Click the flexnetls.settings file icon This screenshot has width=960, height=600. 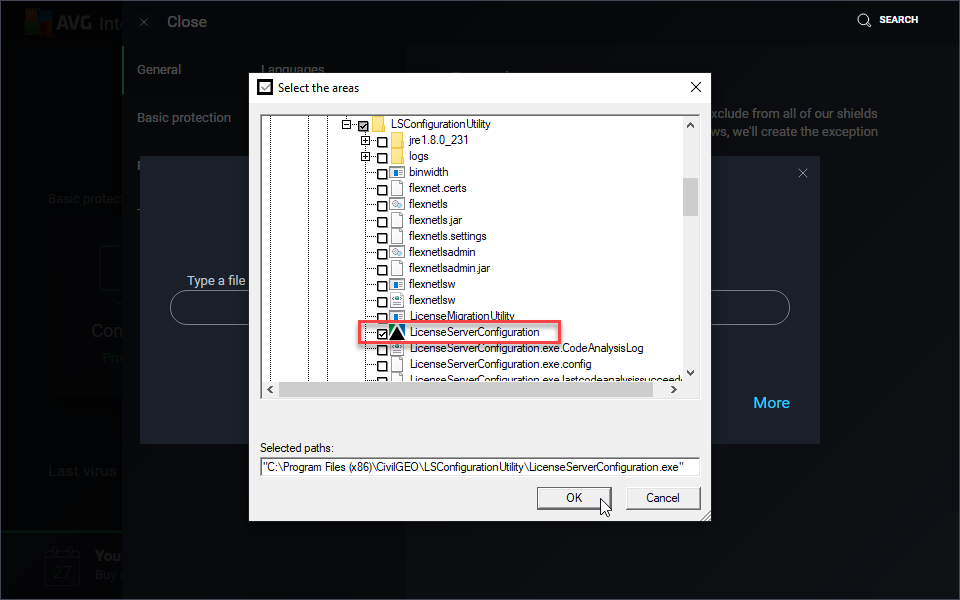pos(397,236)
